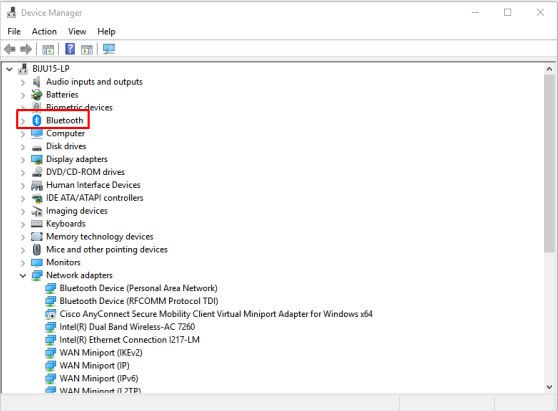Screen dimensions: 558x411
Task: Click the Back arrow toolbar icon
Action: 10,49
